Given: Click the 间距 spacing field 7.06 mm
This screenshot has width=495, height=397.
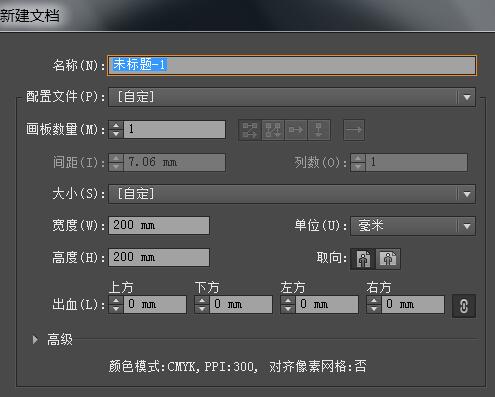Looking at the screenshot, I should [174, 162].
